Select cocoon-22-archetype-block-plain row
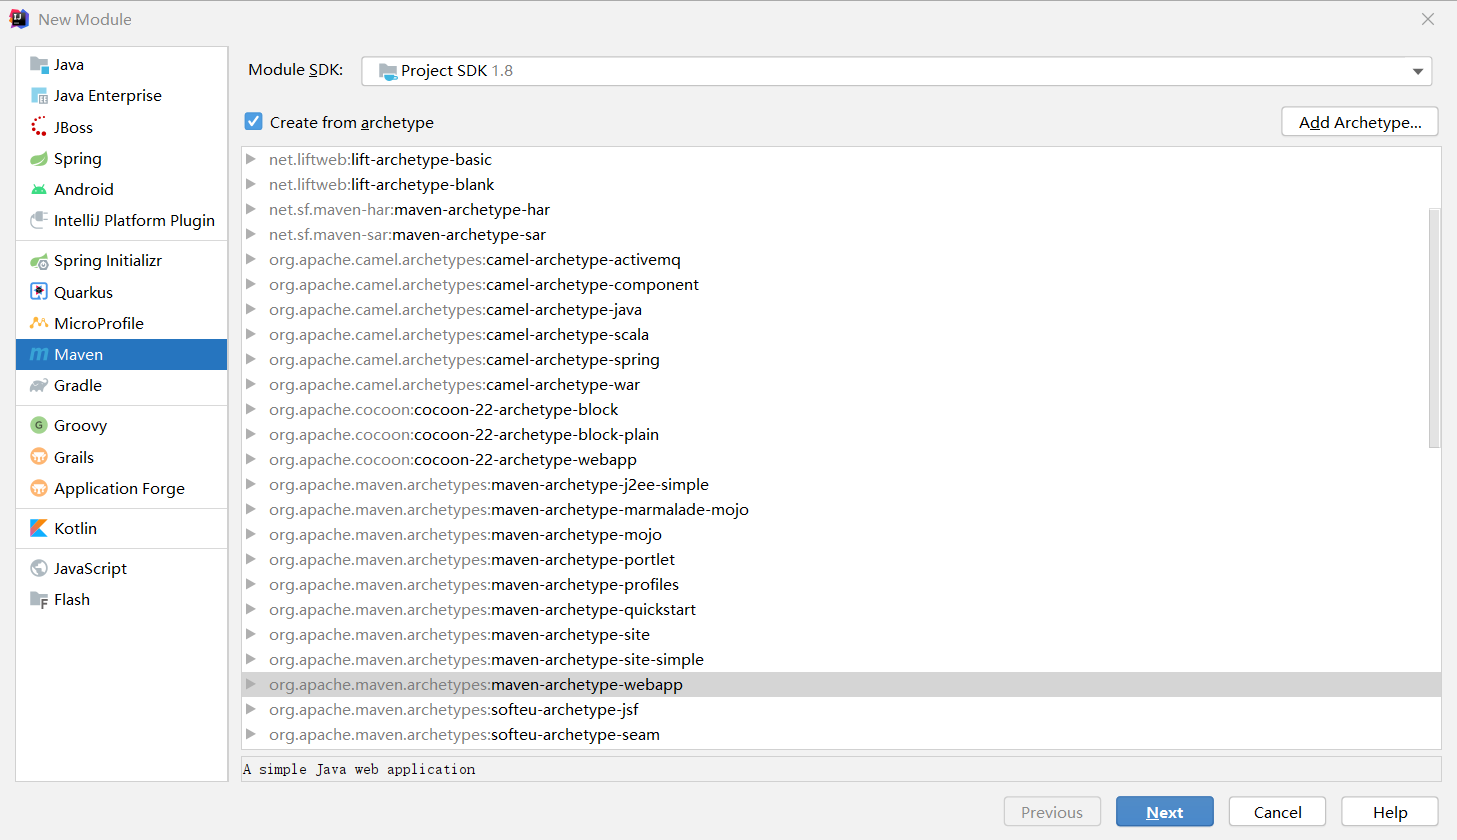This screenshot has width=1457, height=840. (841, 434)
